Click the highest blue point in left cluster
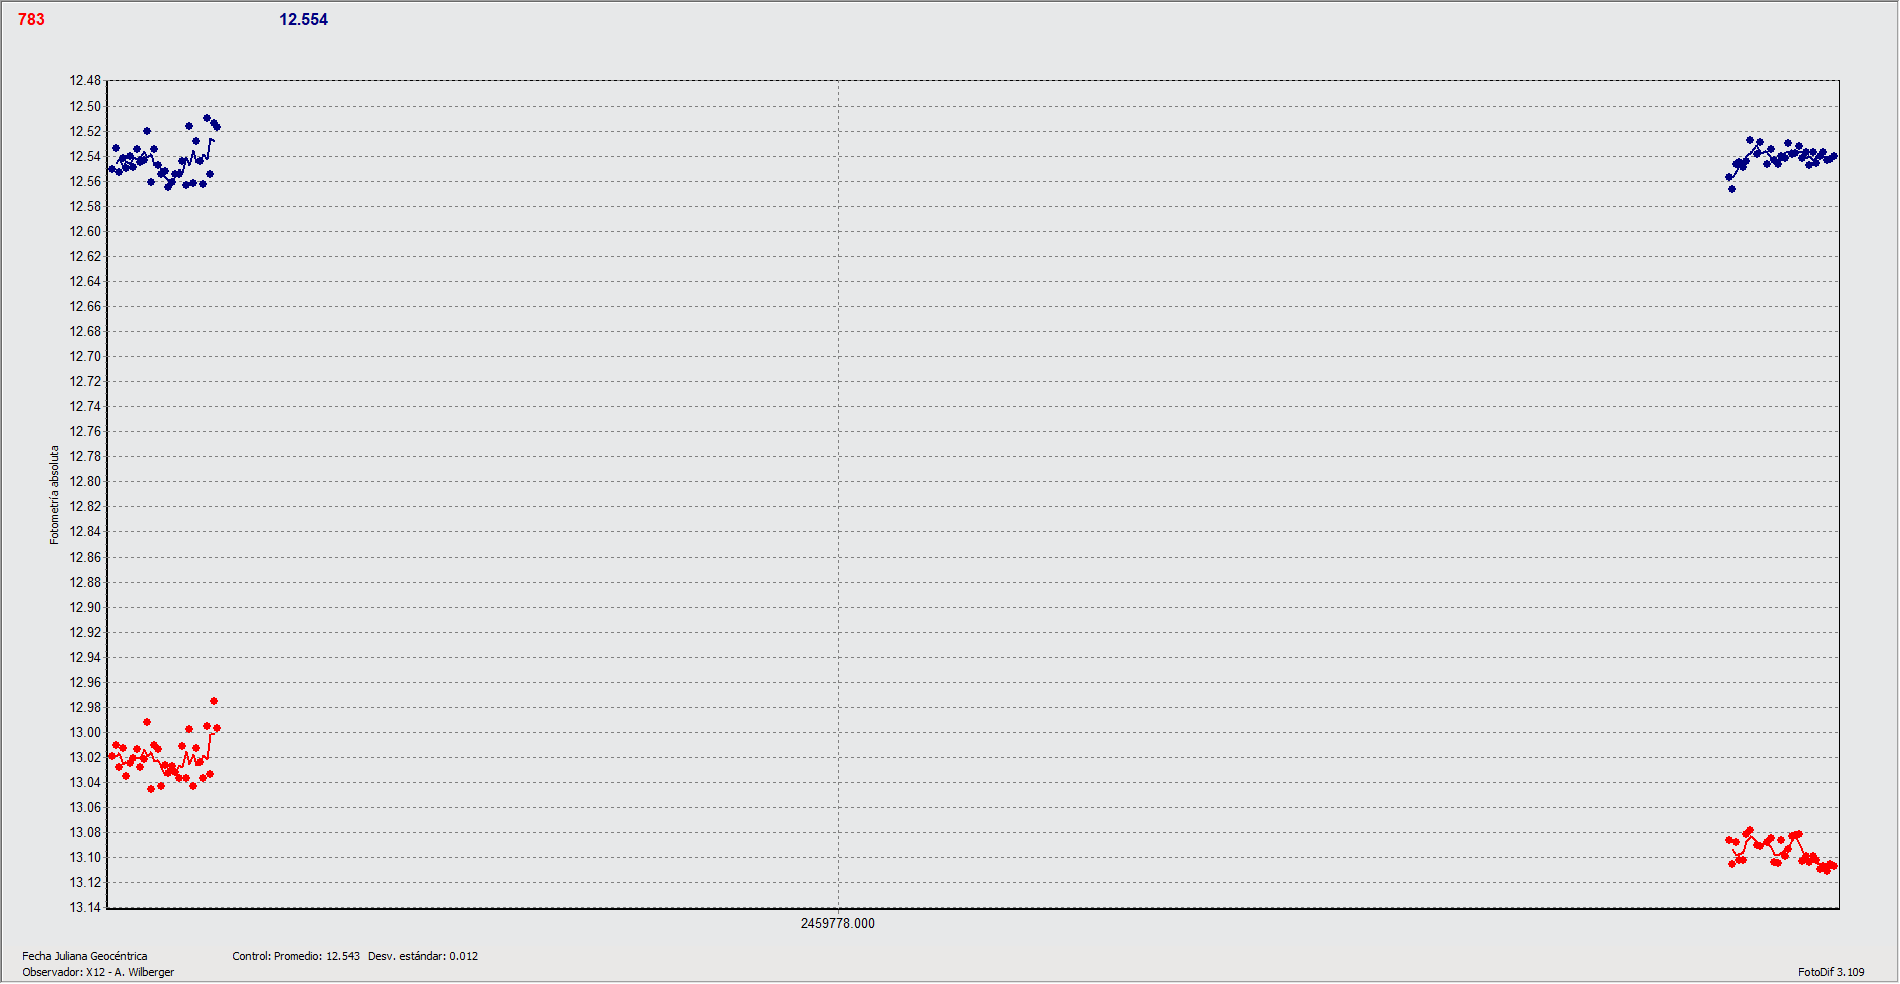 pyautogui.click(x=207, y=119)
